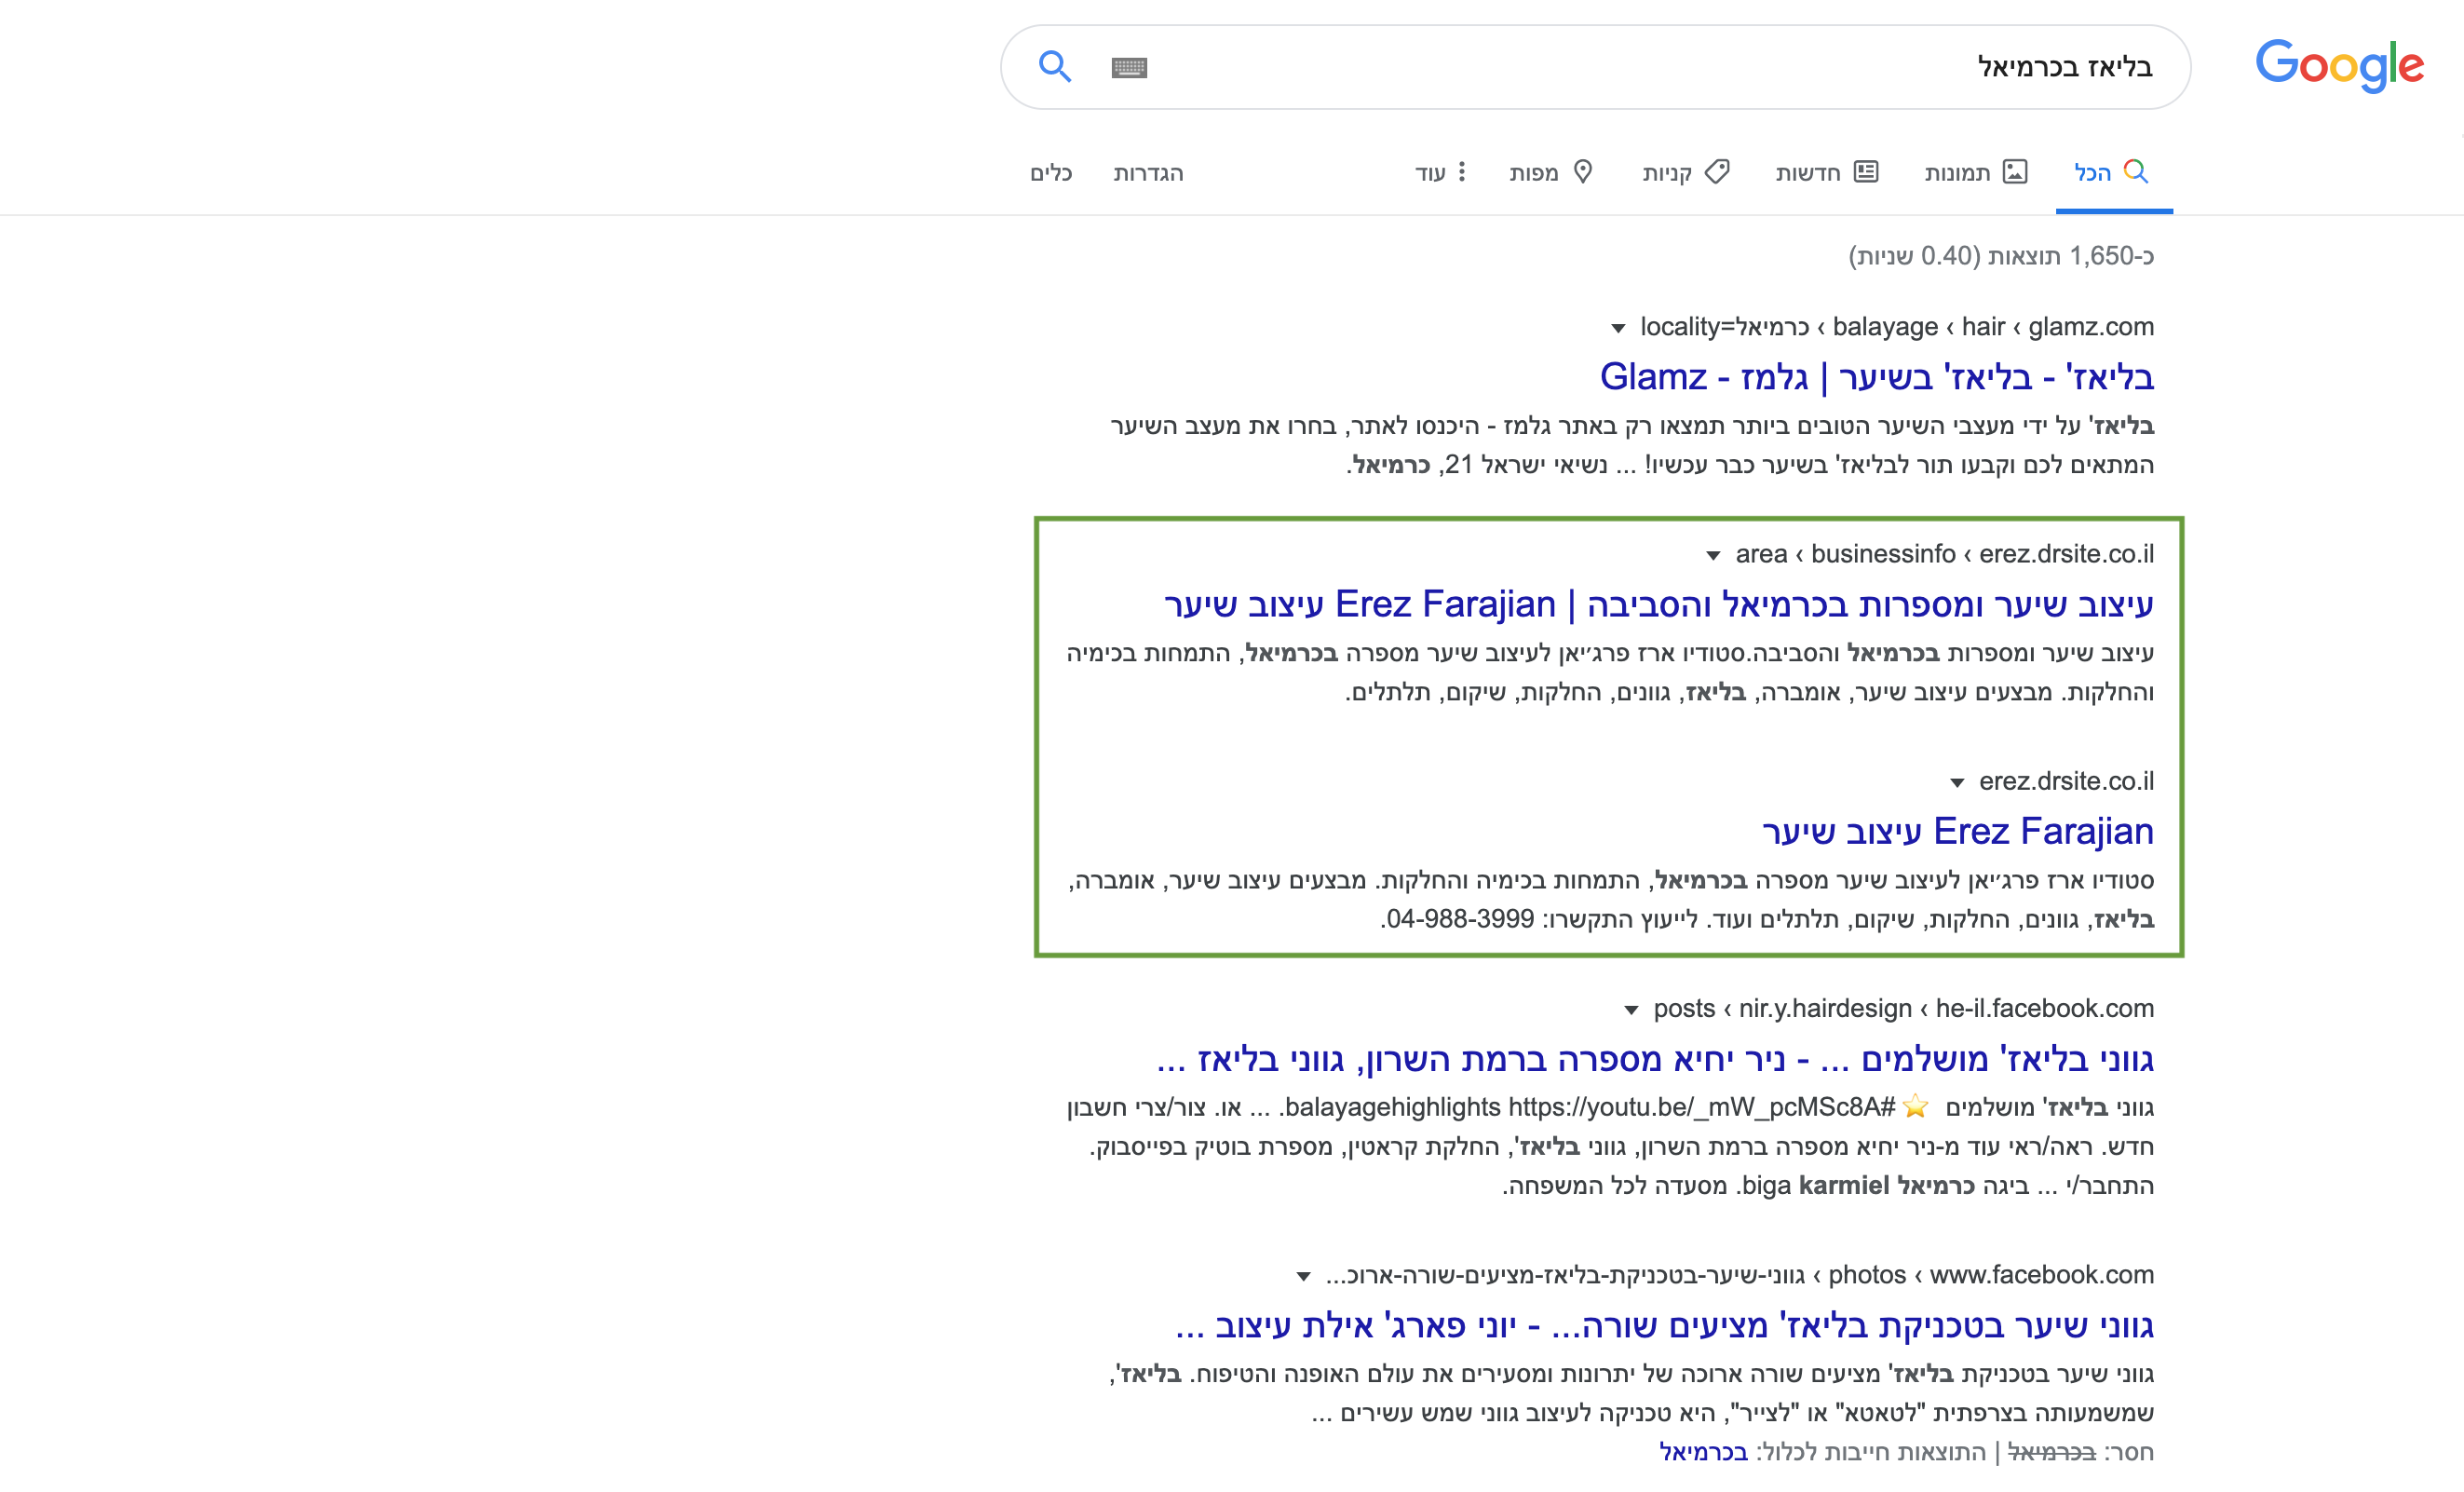
Task: Click the news tab newspaper icon
Action: [x=1866, y=172]
